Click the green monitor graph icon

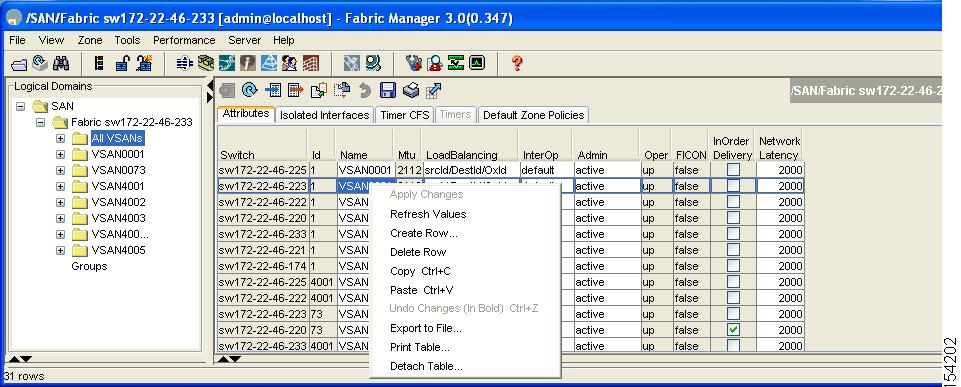(477, 63)
